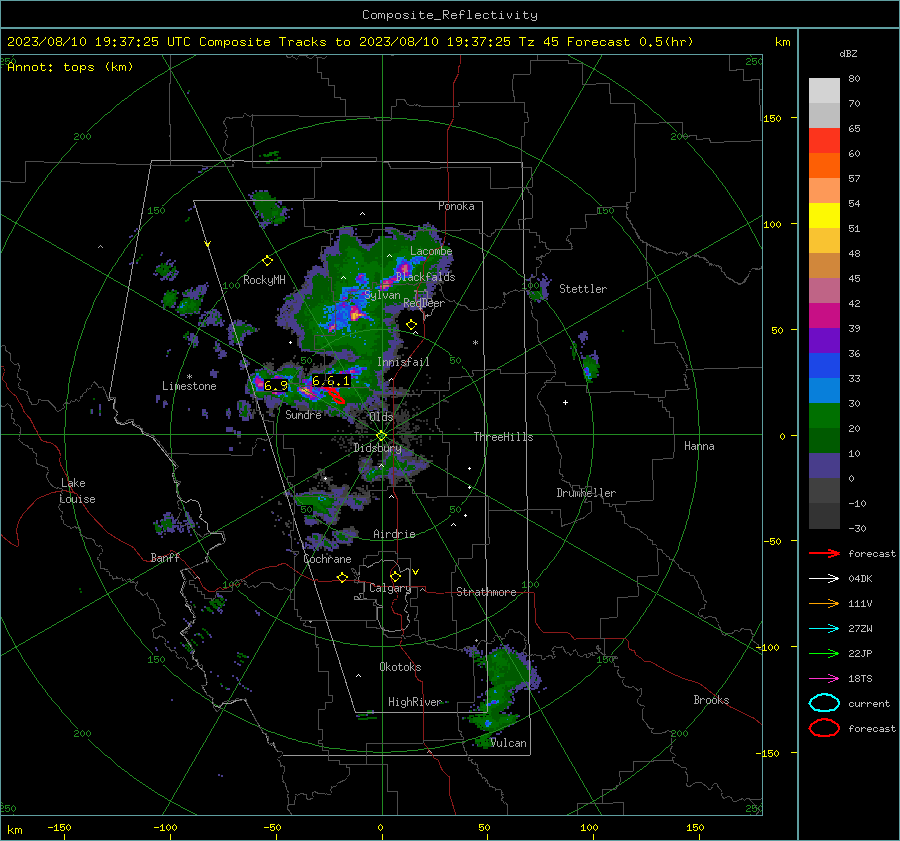Click the Cochrane town label
This screenshot has height=841, width=900.
(327, 559)
